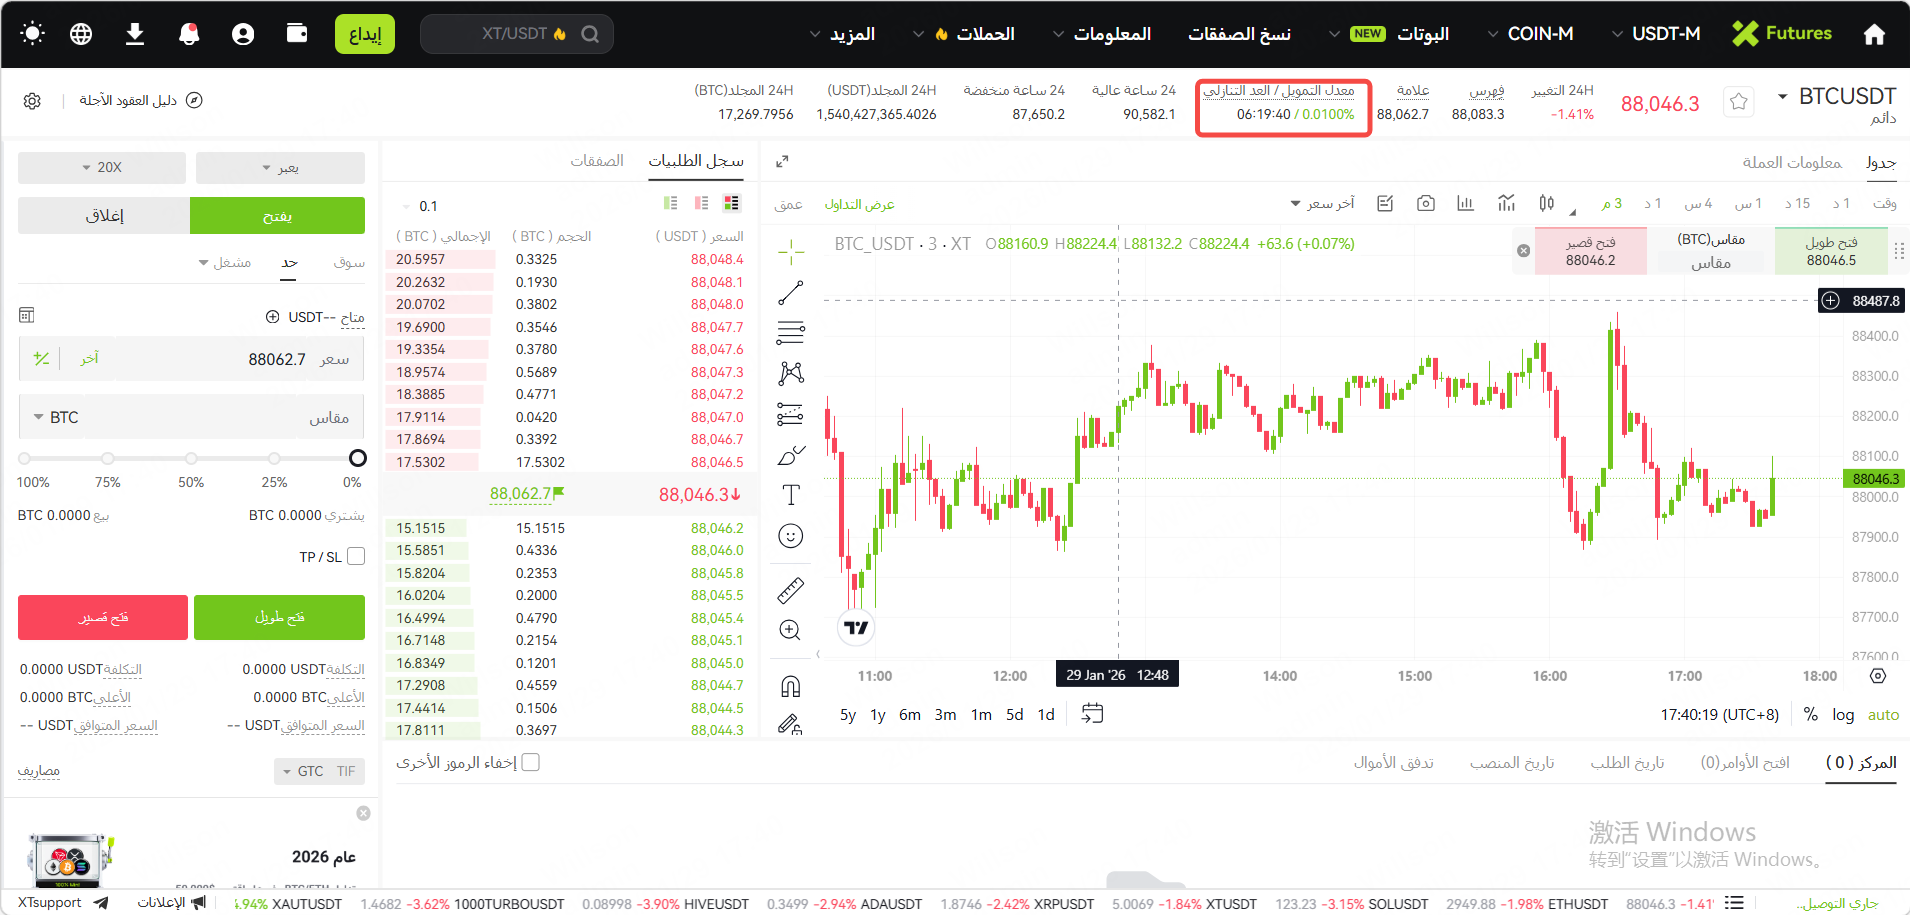The height and width of the screenshot is (915, 1910).
Task: Open the notifications bell
Action: coord(188,34)
